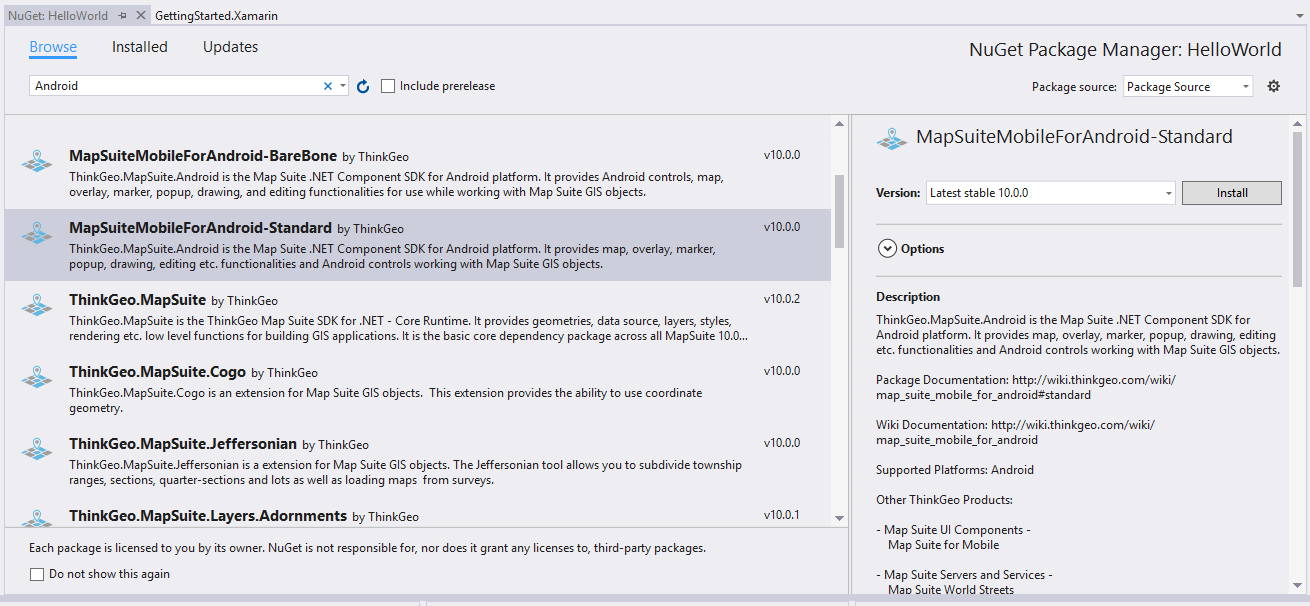This screenshot has height=606, width=1310.
Task: Clear the Android search text
Action: (327, 86)
